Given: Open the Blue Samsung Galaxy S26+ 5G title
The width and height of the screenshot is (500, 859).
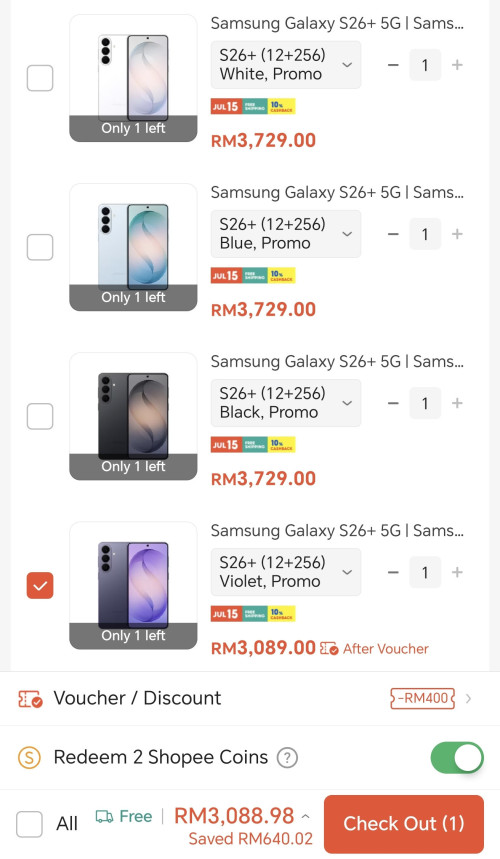Looking at the screenshot, I should 337,193.
